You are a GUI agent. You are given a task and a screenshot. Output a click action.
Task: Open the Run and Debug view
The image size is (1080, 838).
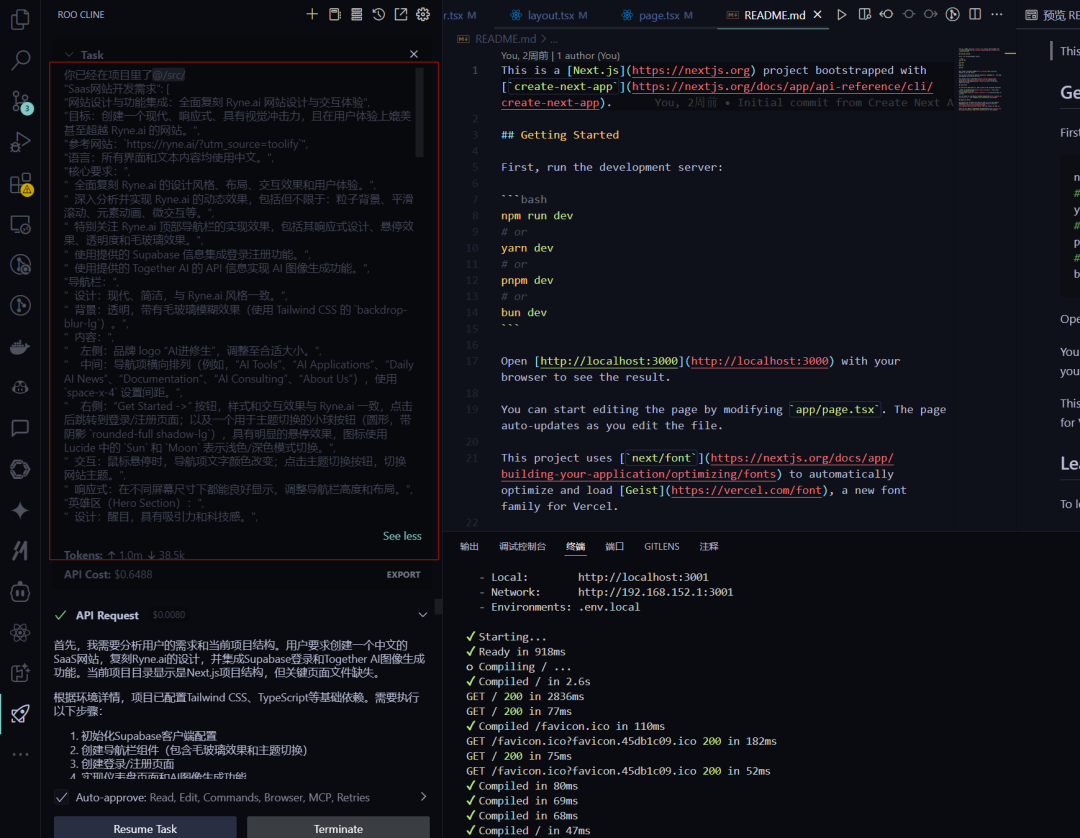20,142
